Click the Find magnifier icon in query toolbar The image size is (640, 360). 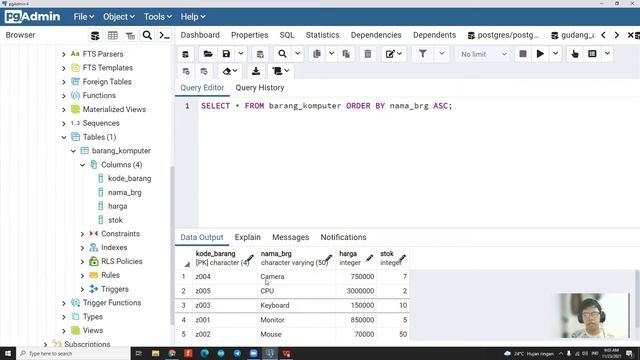[282, 54]
